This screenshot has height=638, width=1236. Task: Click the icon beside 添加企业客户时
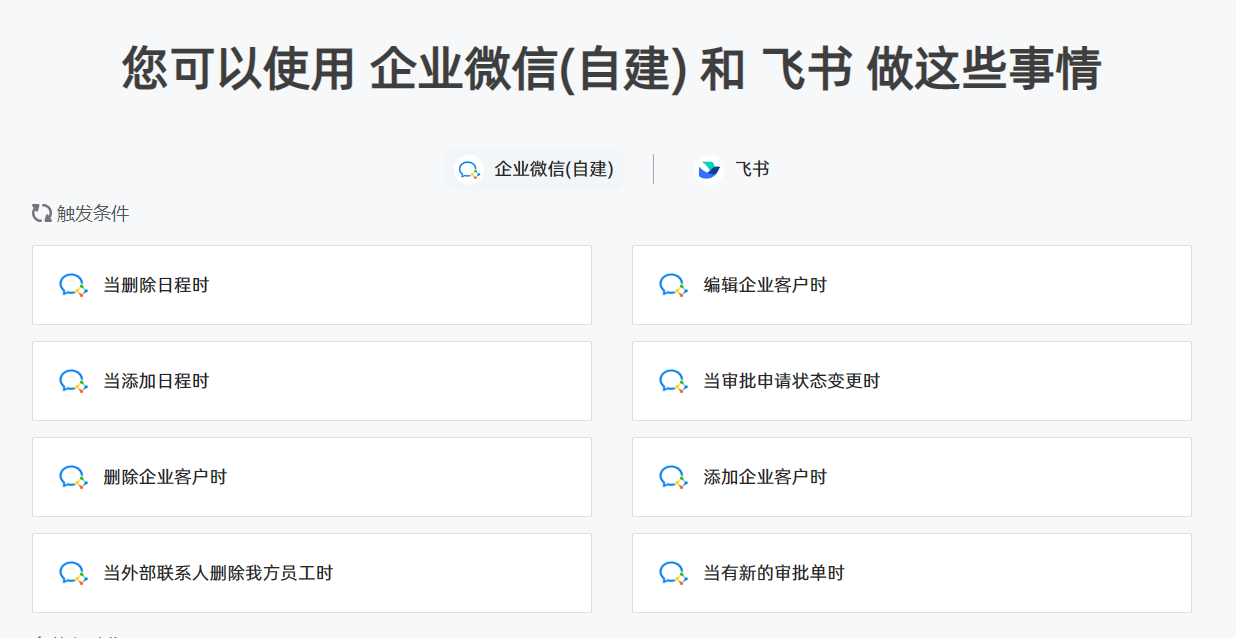point(674,478)
